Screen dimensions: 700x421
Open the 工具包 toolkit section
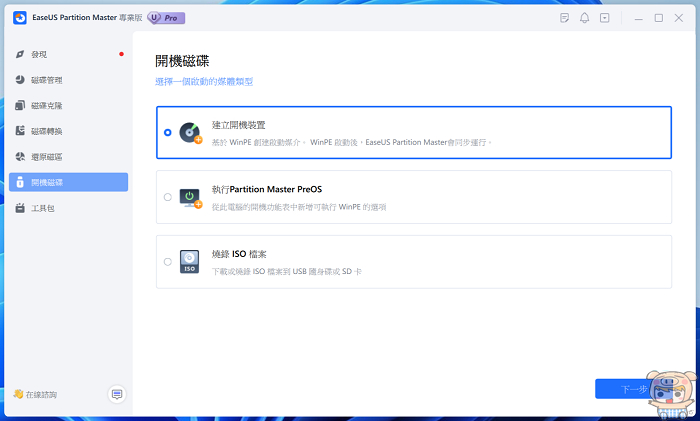click(42, 208)
